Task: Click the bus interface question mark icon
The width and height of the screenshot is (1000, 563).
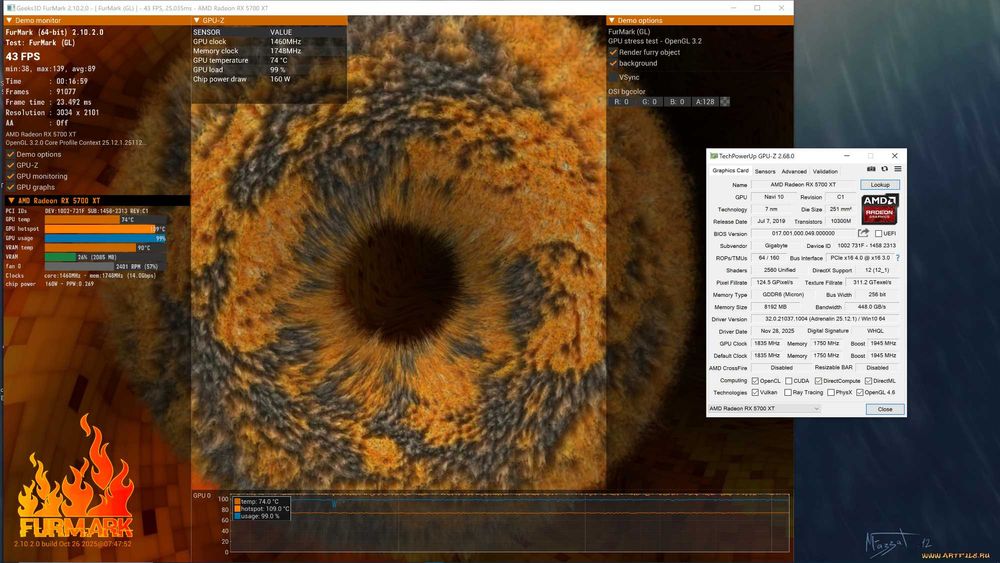Action: [x=897, y=258]
